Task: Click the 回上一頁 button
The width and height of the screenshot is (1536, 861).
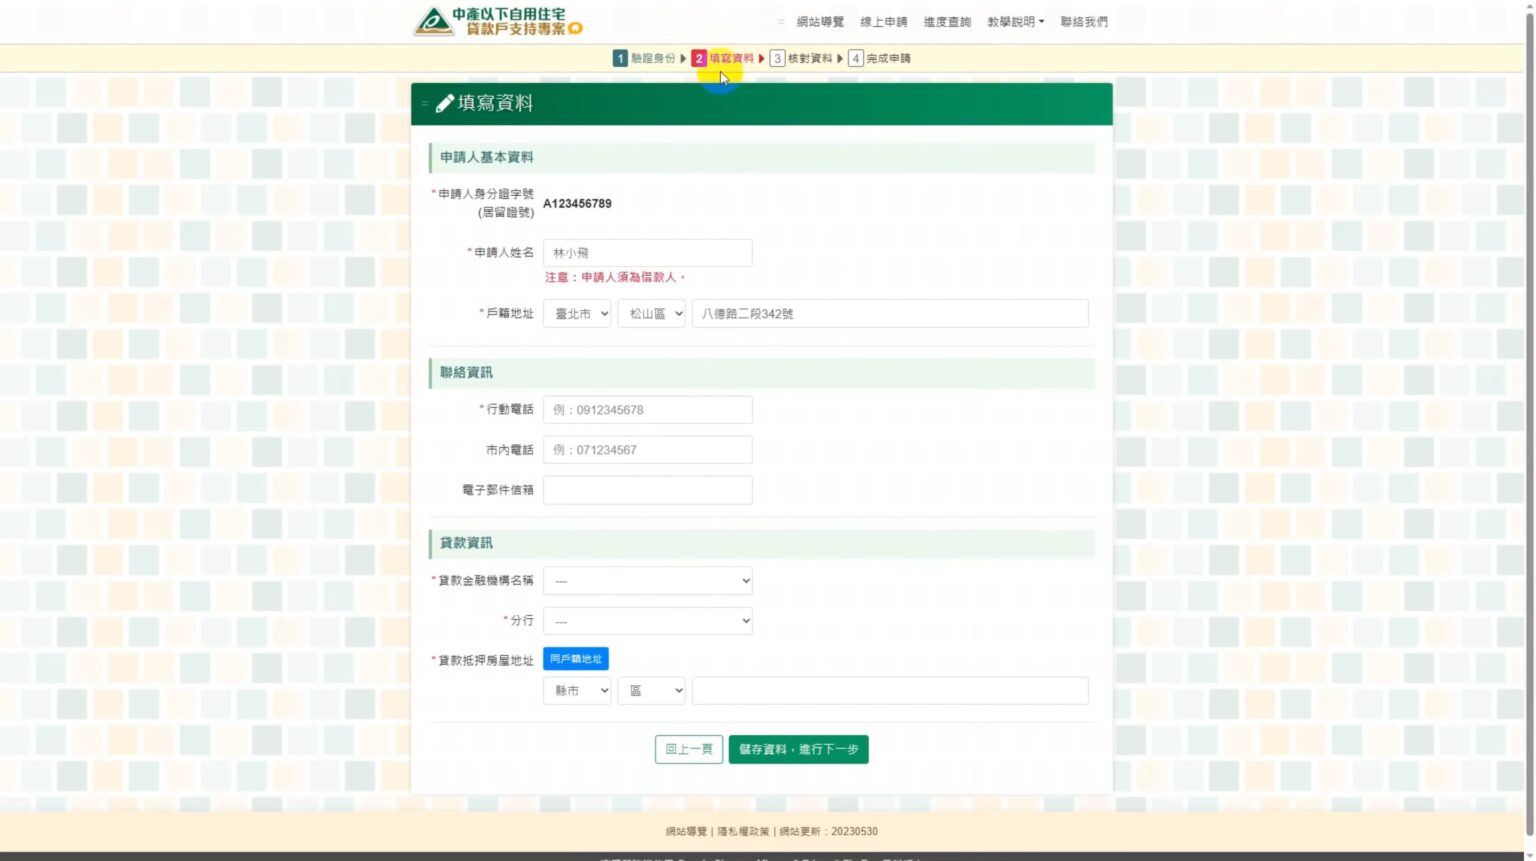Action: pyautogui.click(x=689, y=749)
